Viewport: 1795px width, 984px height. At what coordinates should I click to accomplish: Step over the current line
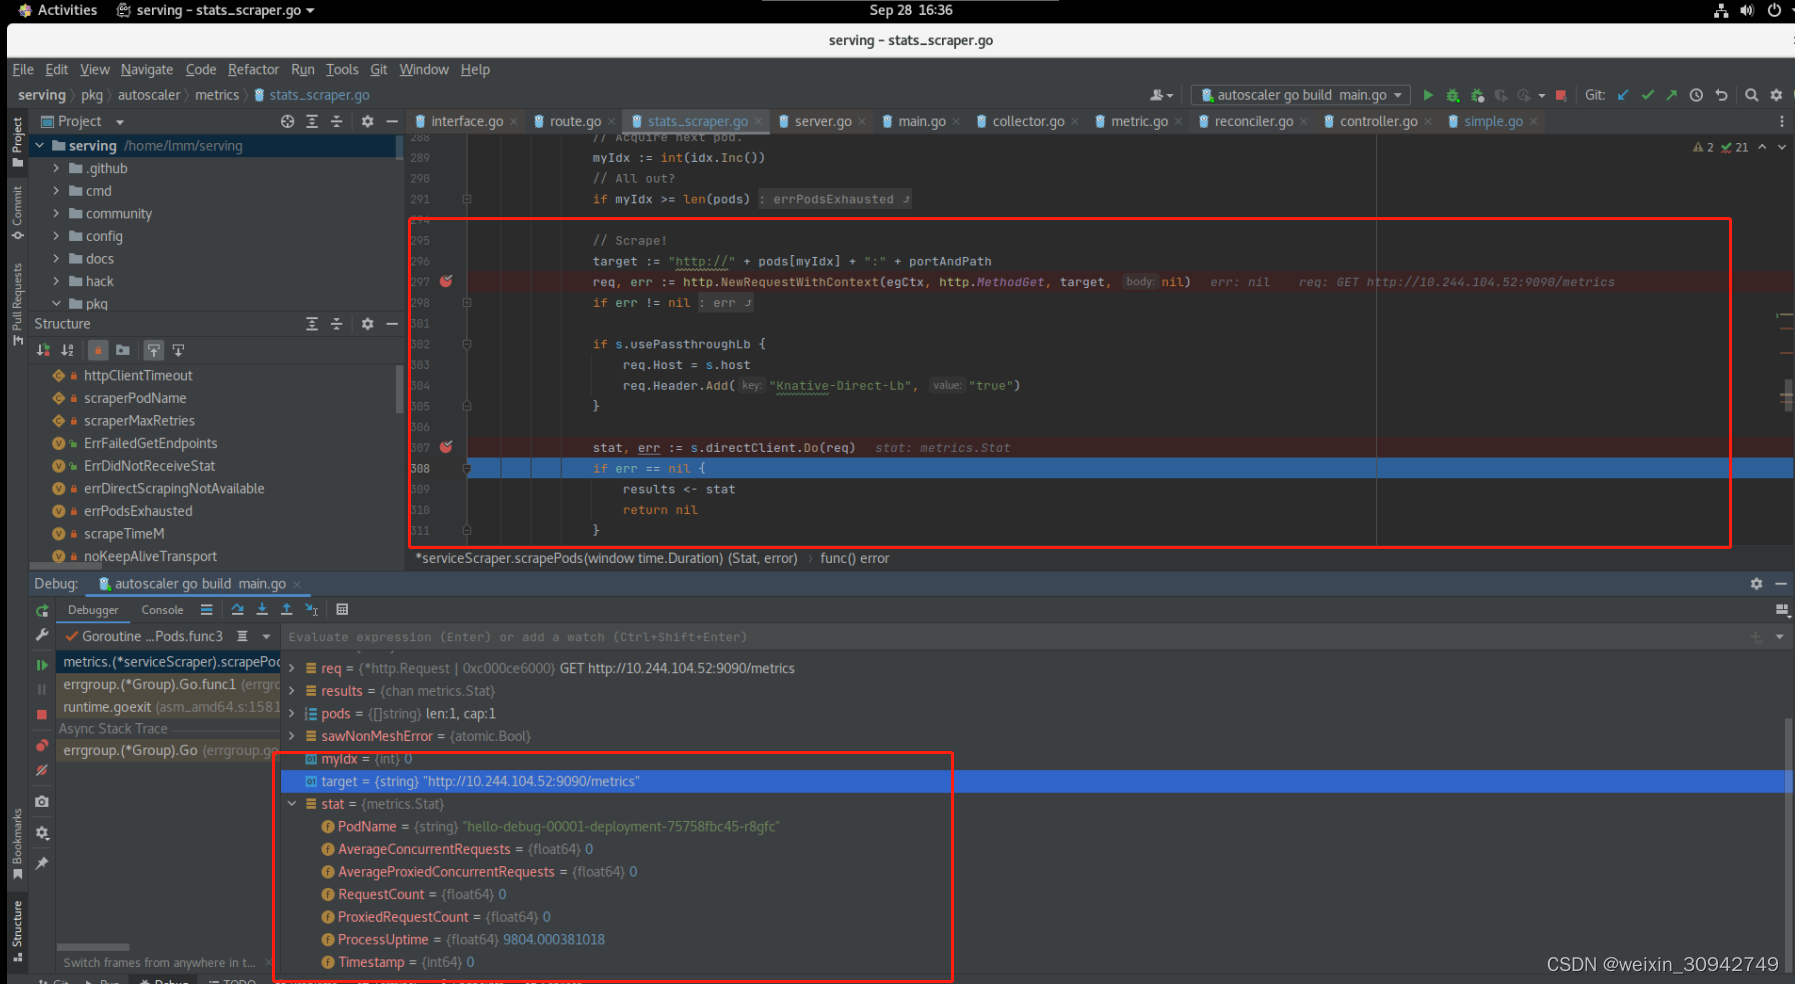238,609
